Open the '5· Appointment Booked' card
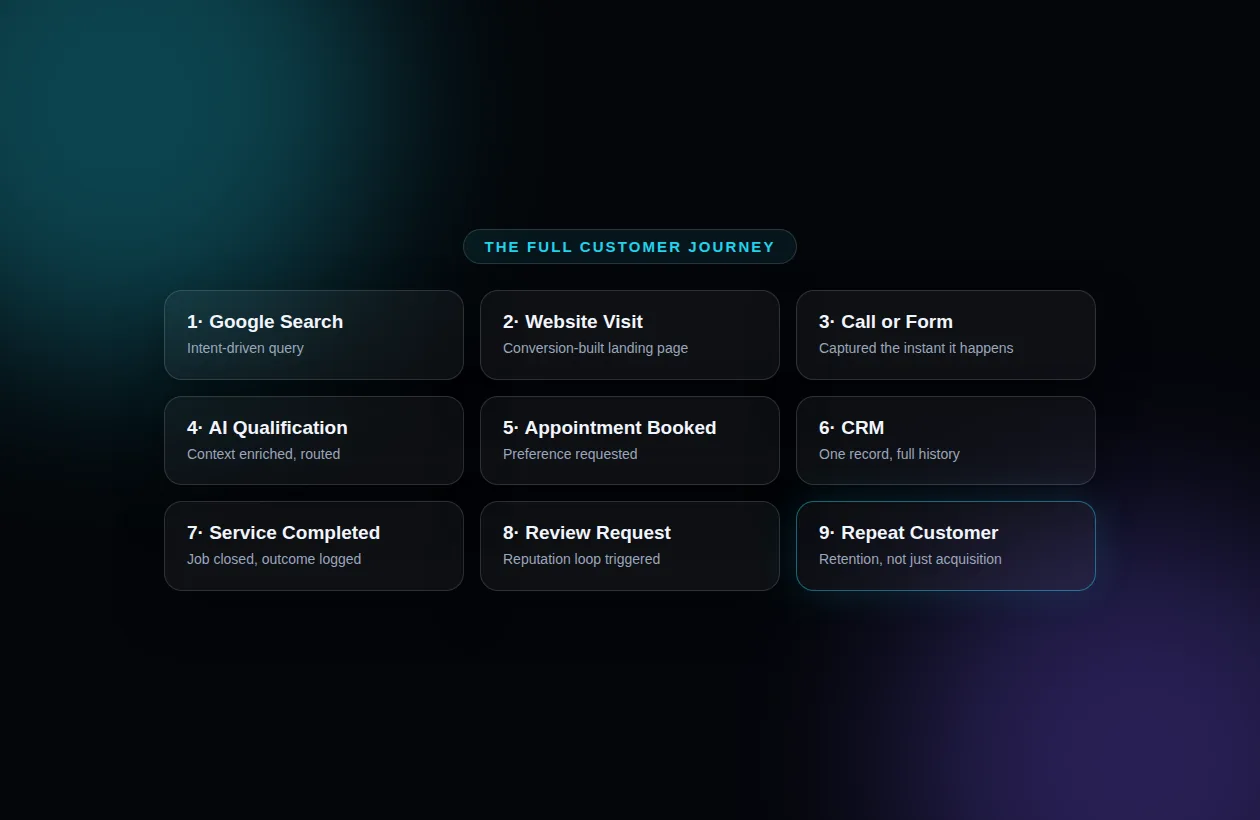Viewport: 1260px width, 820px height. 630,441
